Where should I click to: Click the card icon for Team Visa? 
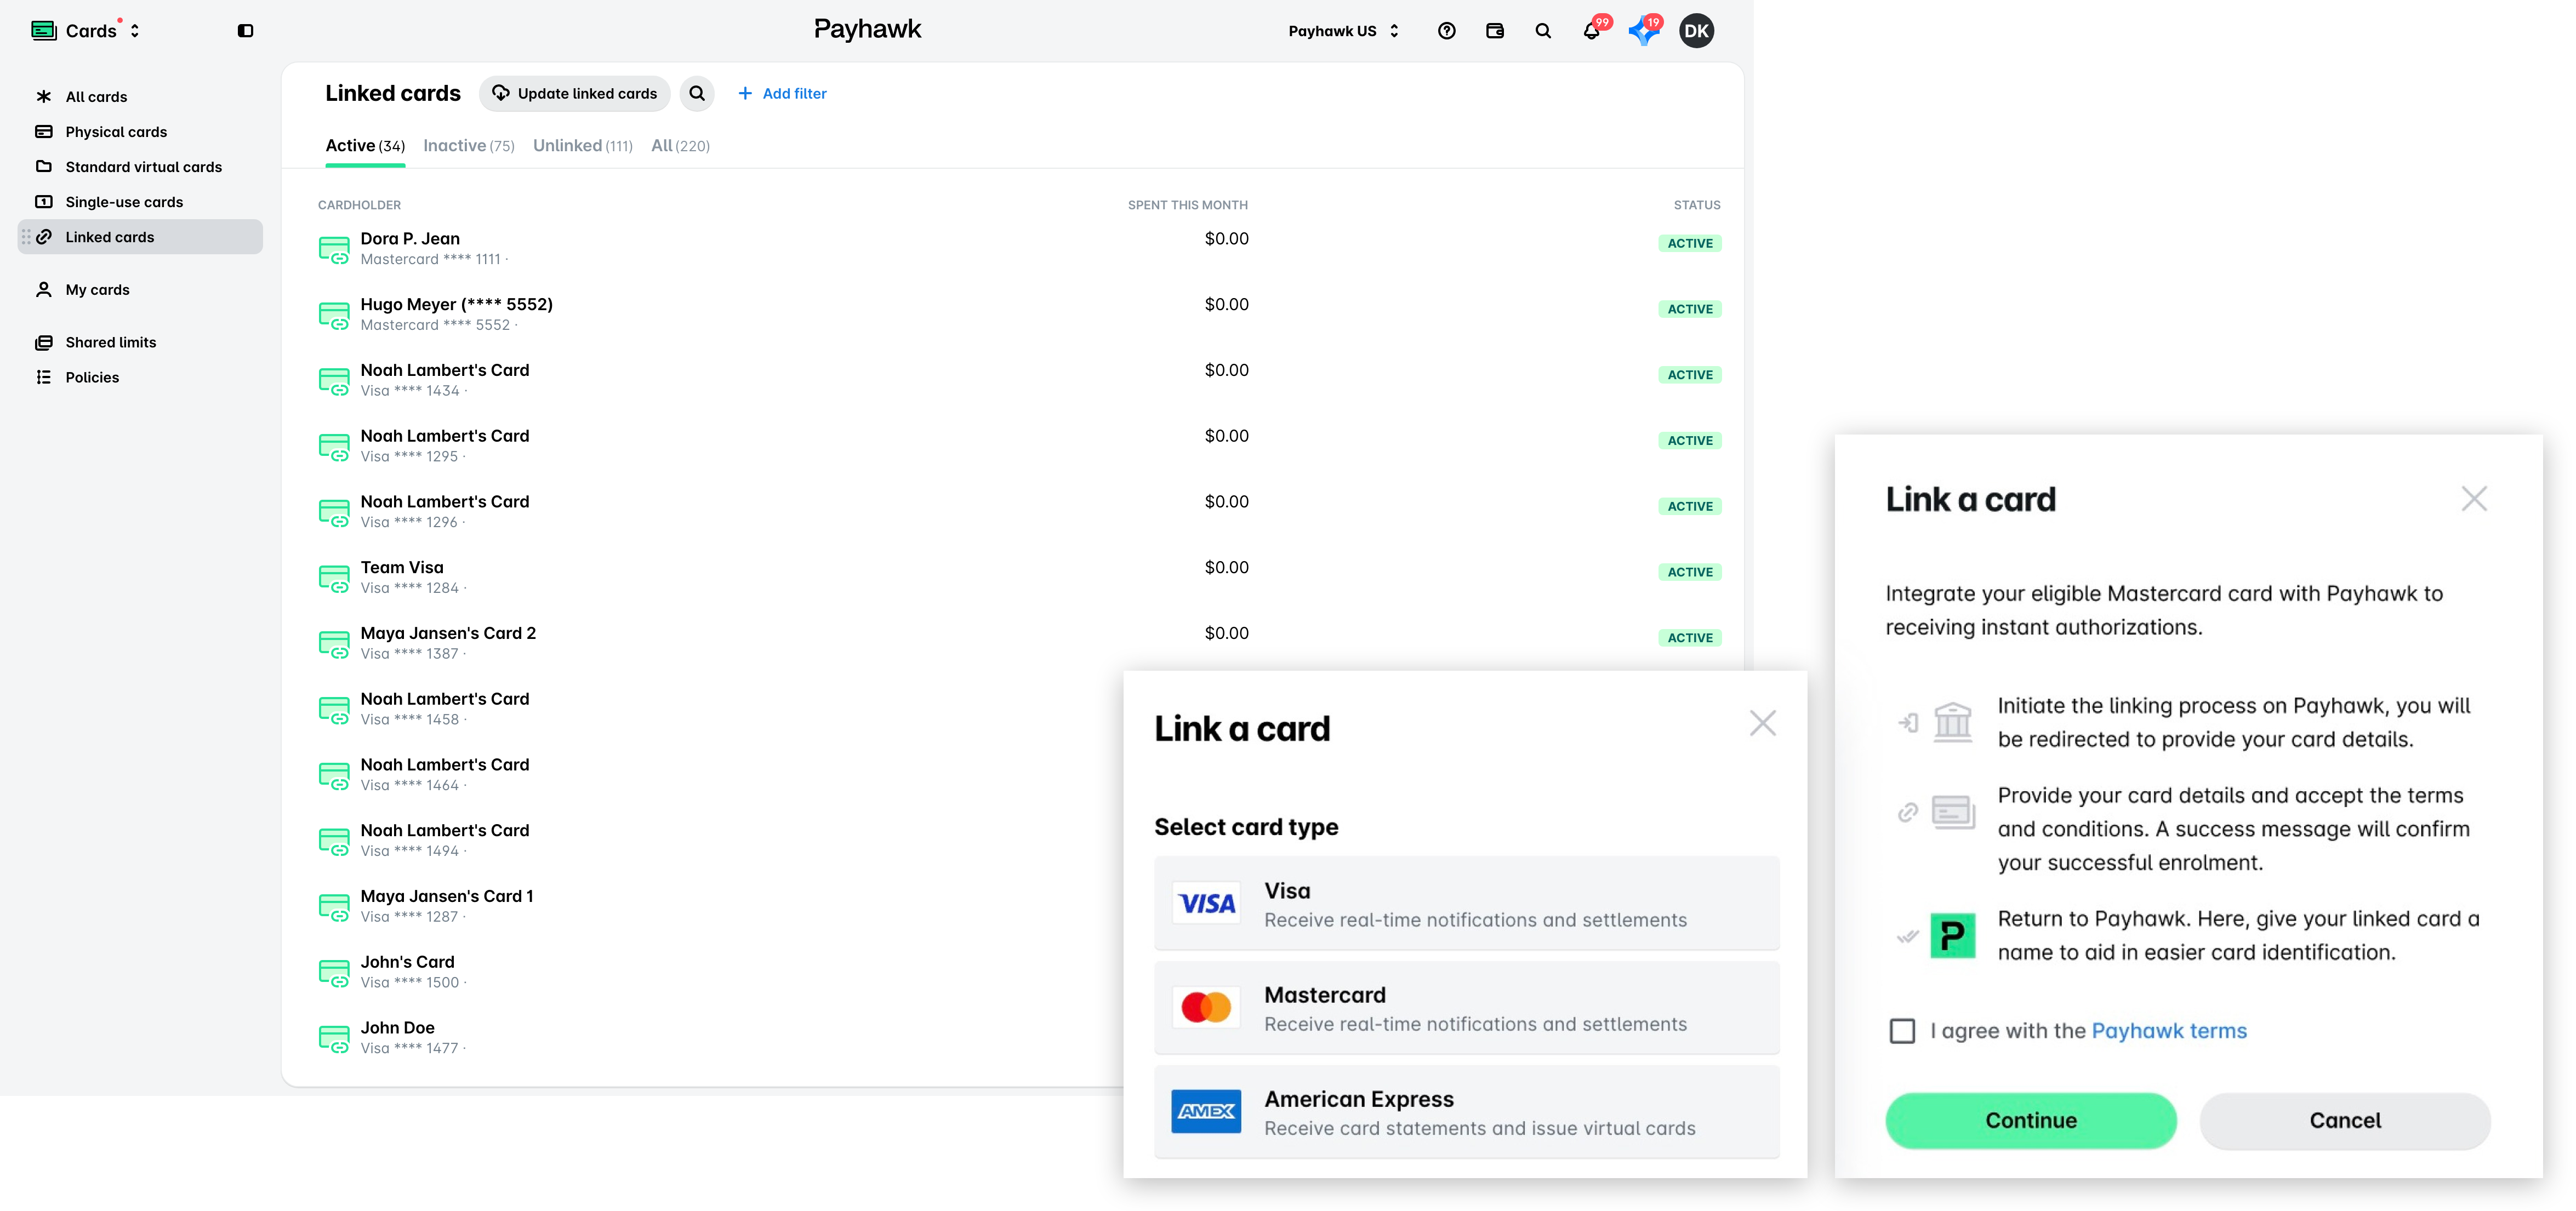pyautogui.click(x=334, y=578)
